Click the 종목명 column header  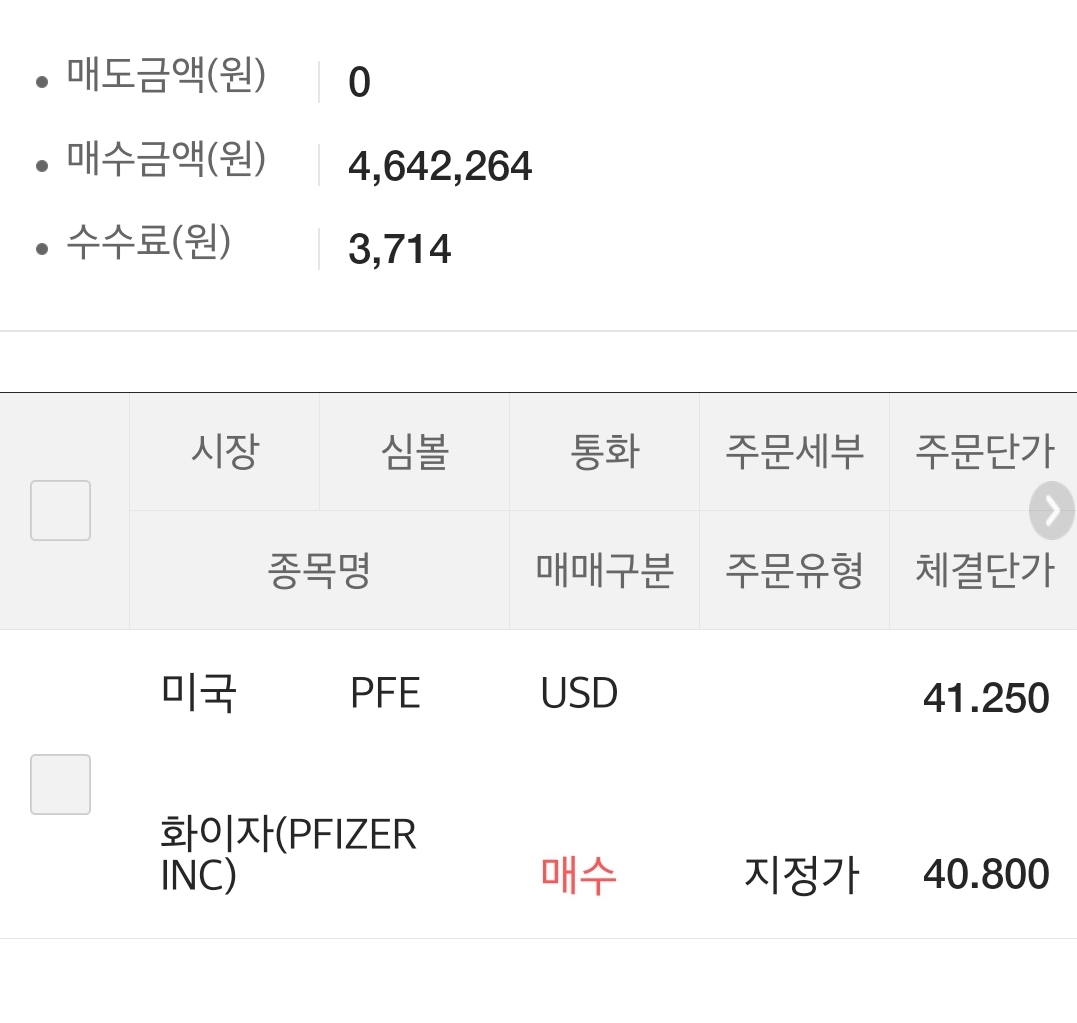(x=319, y=571)
